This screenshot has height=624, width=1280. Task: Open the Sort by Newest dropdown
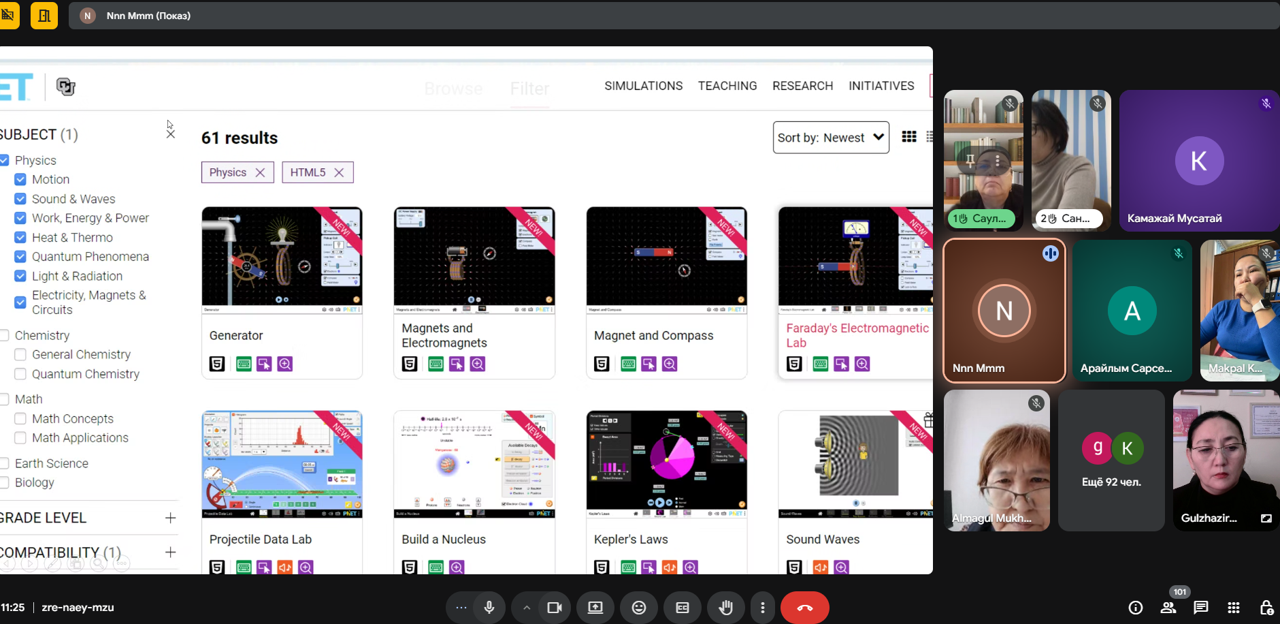830,138
